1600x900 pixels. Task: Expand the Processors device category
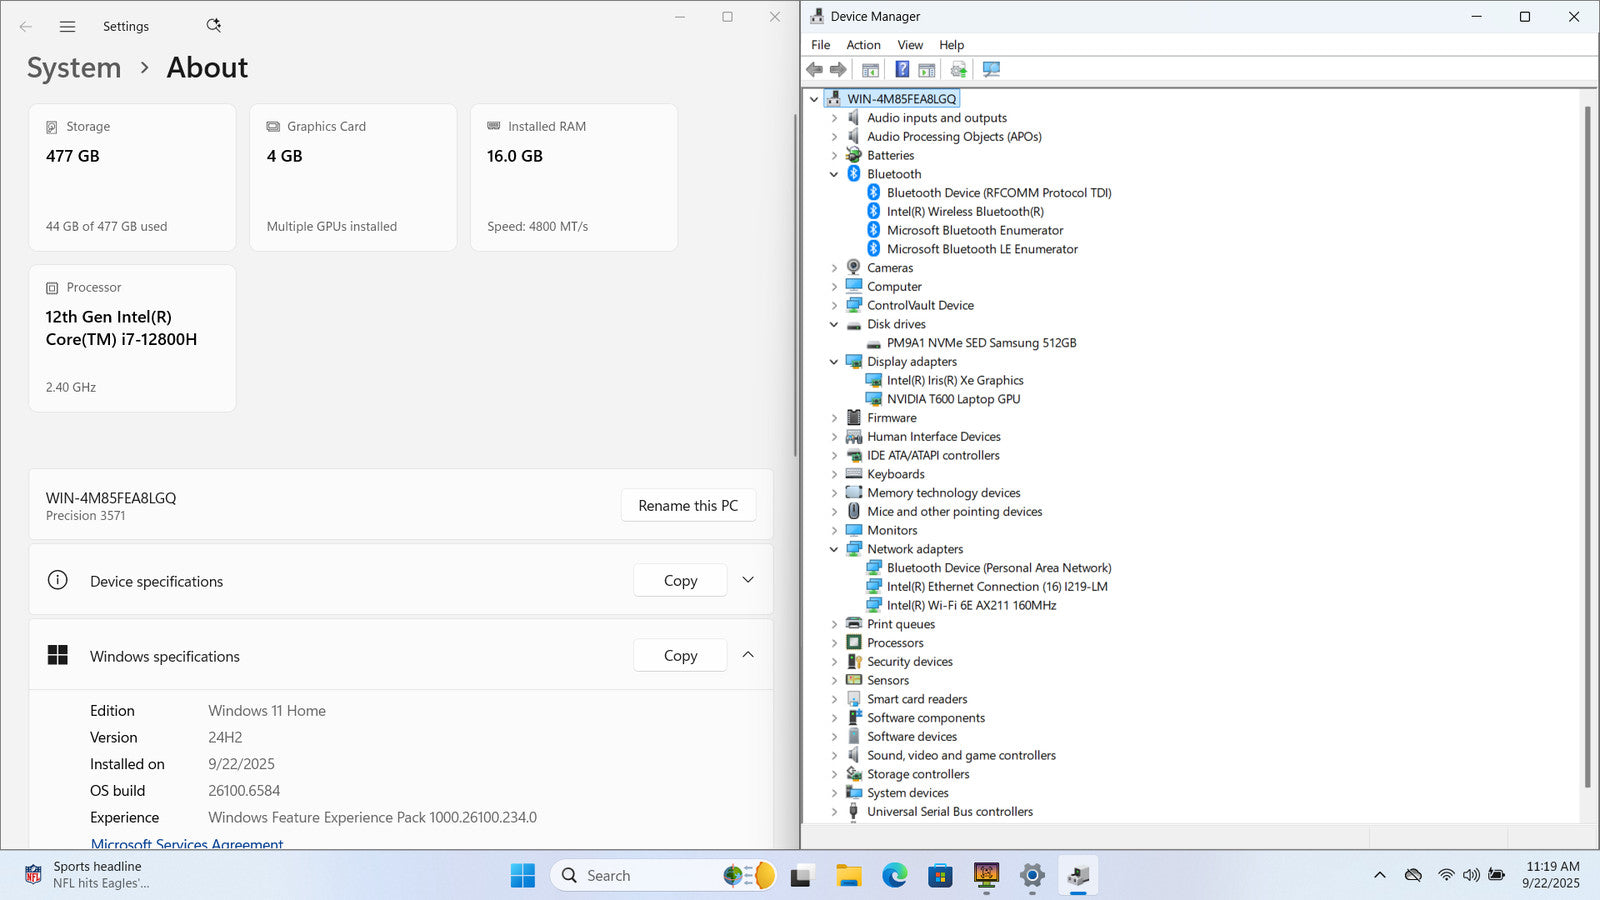click(834, 643)
